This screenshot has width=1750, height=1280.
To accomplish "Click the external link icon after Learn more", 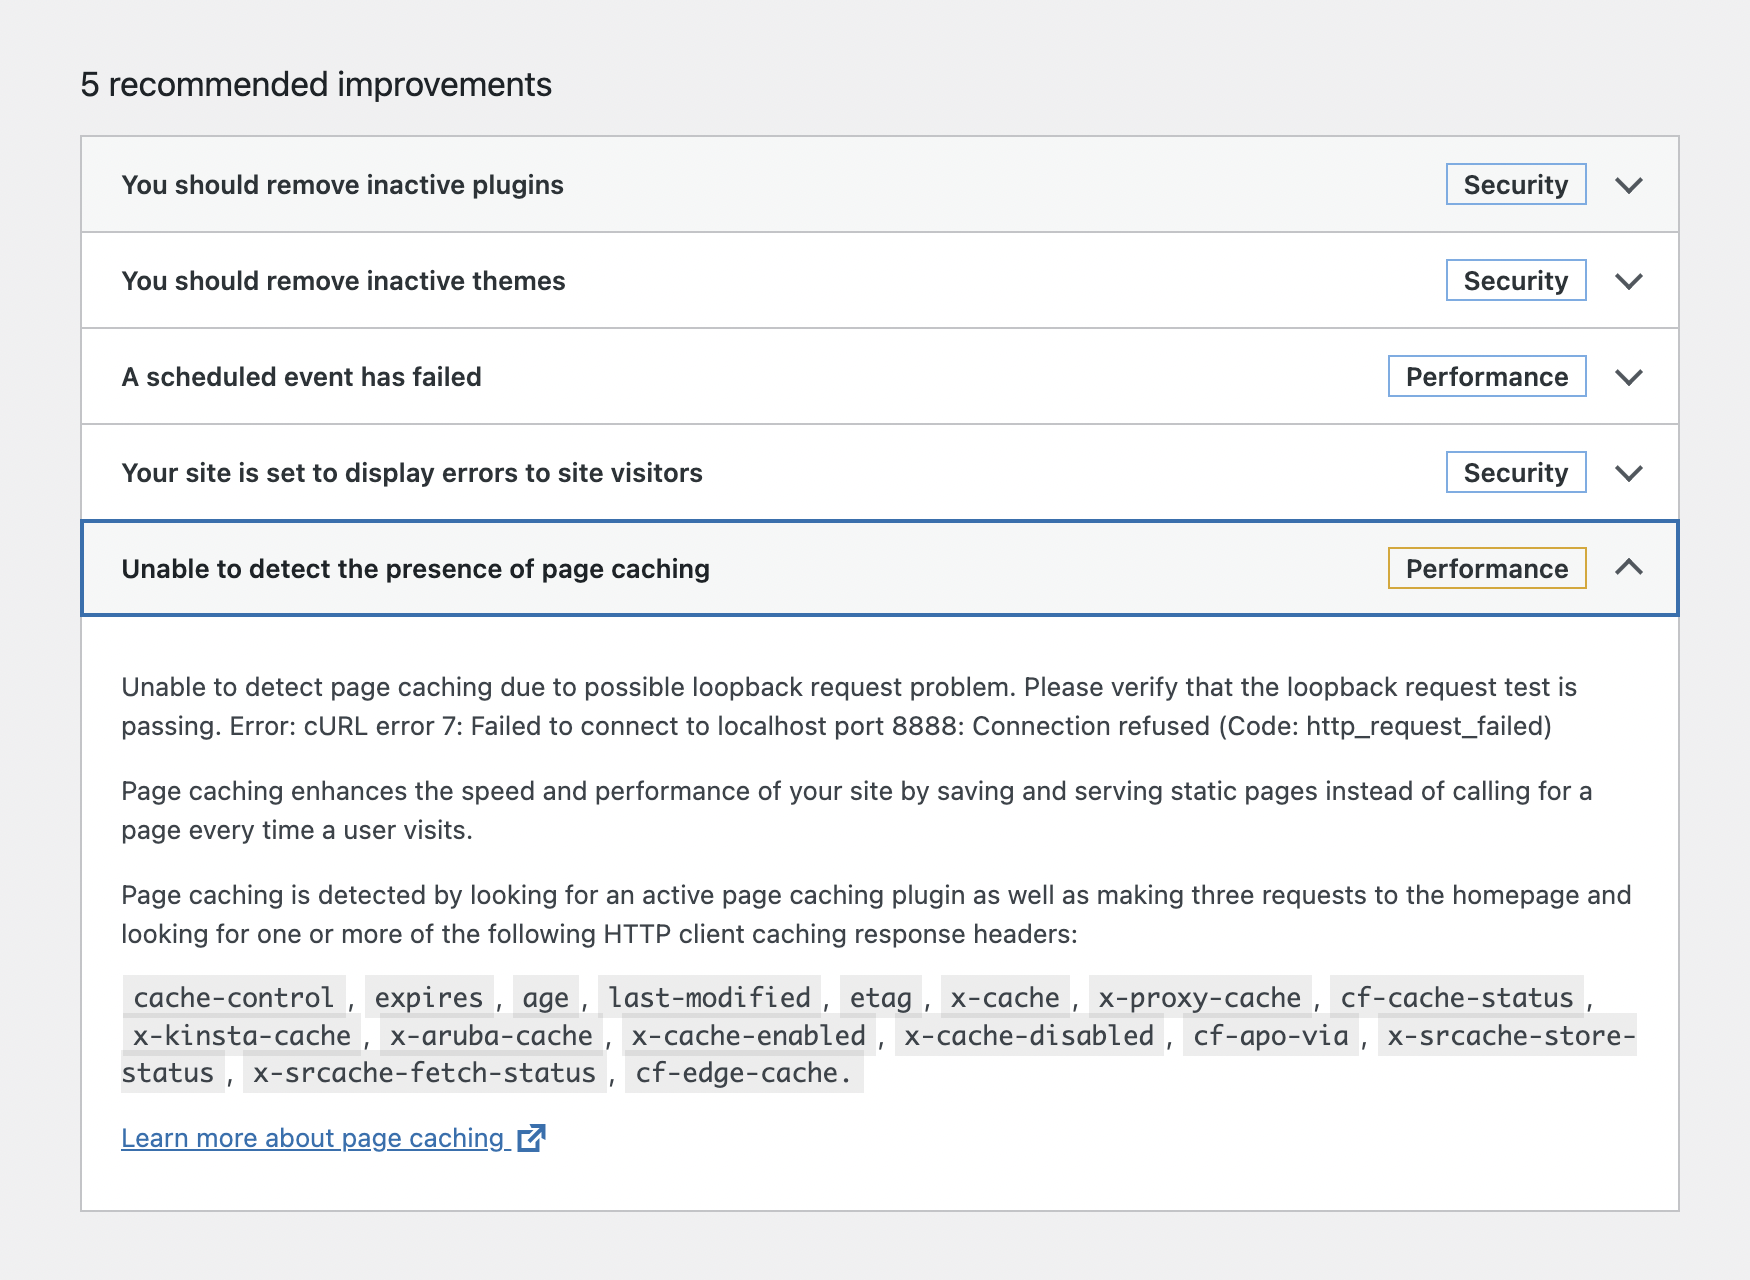I will point(531,1138).
